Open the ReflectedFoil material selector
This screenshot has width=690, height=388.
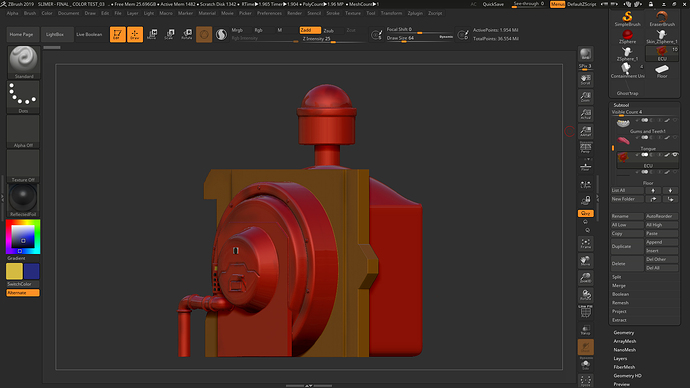23,200
